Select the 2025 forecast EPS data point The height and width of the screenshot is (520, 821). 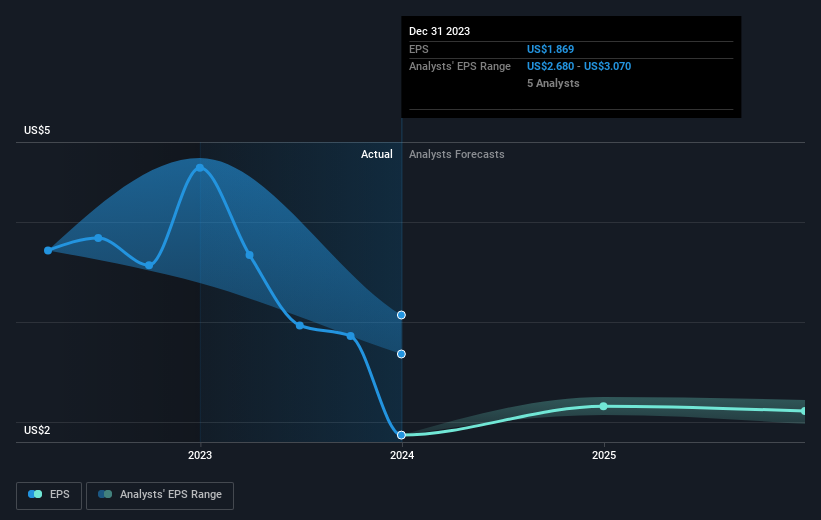tap(603, 406)
